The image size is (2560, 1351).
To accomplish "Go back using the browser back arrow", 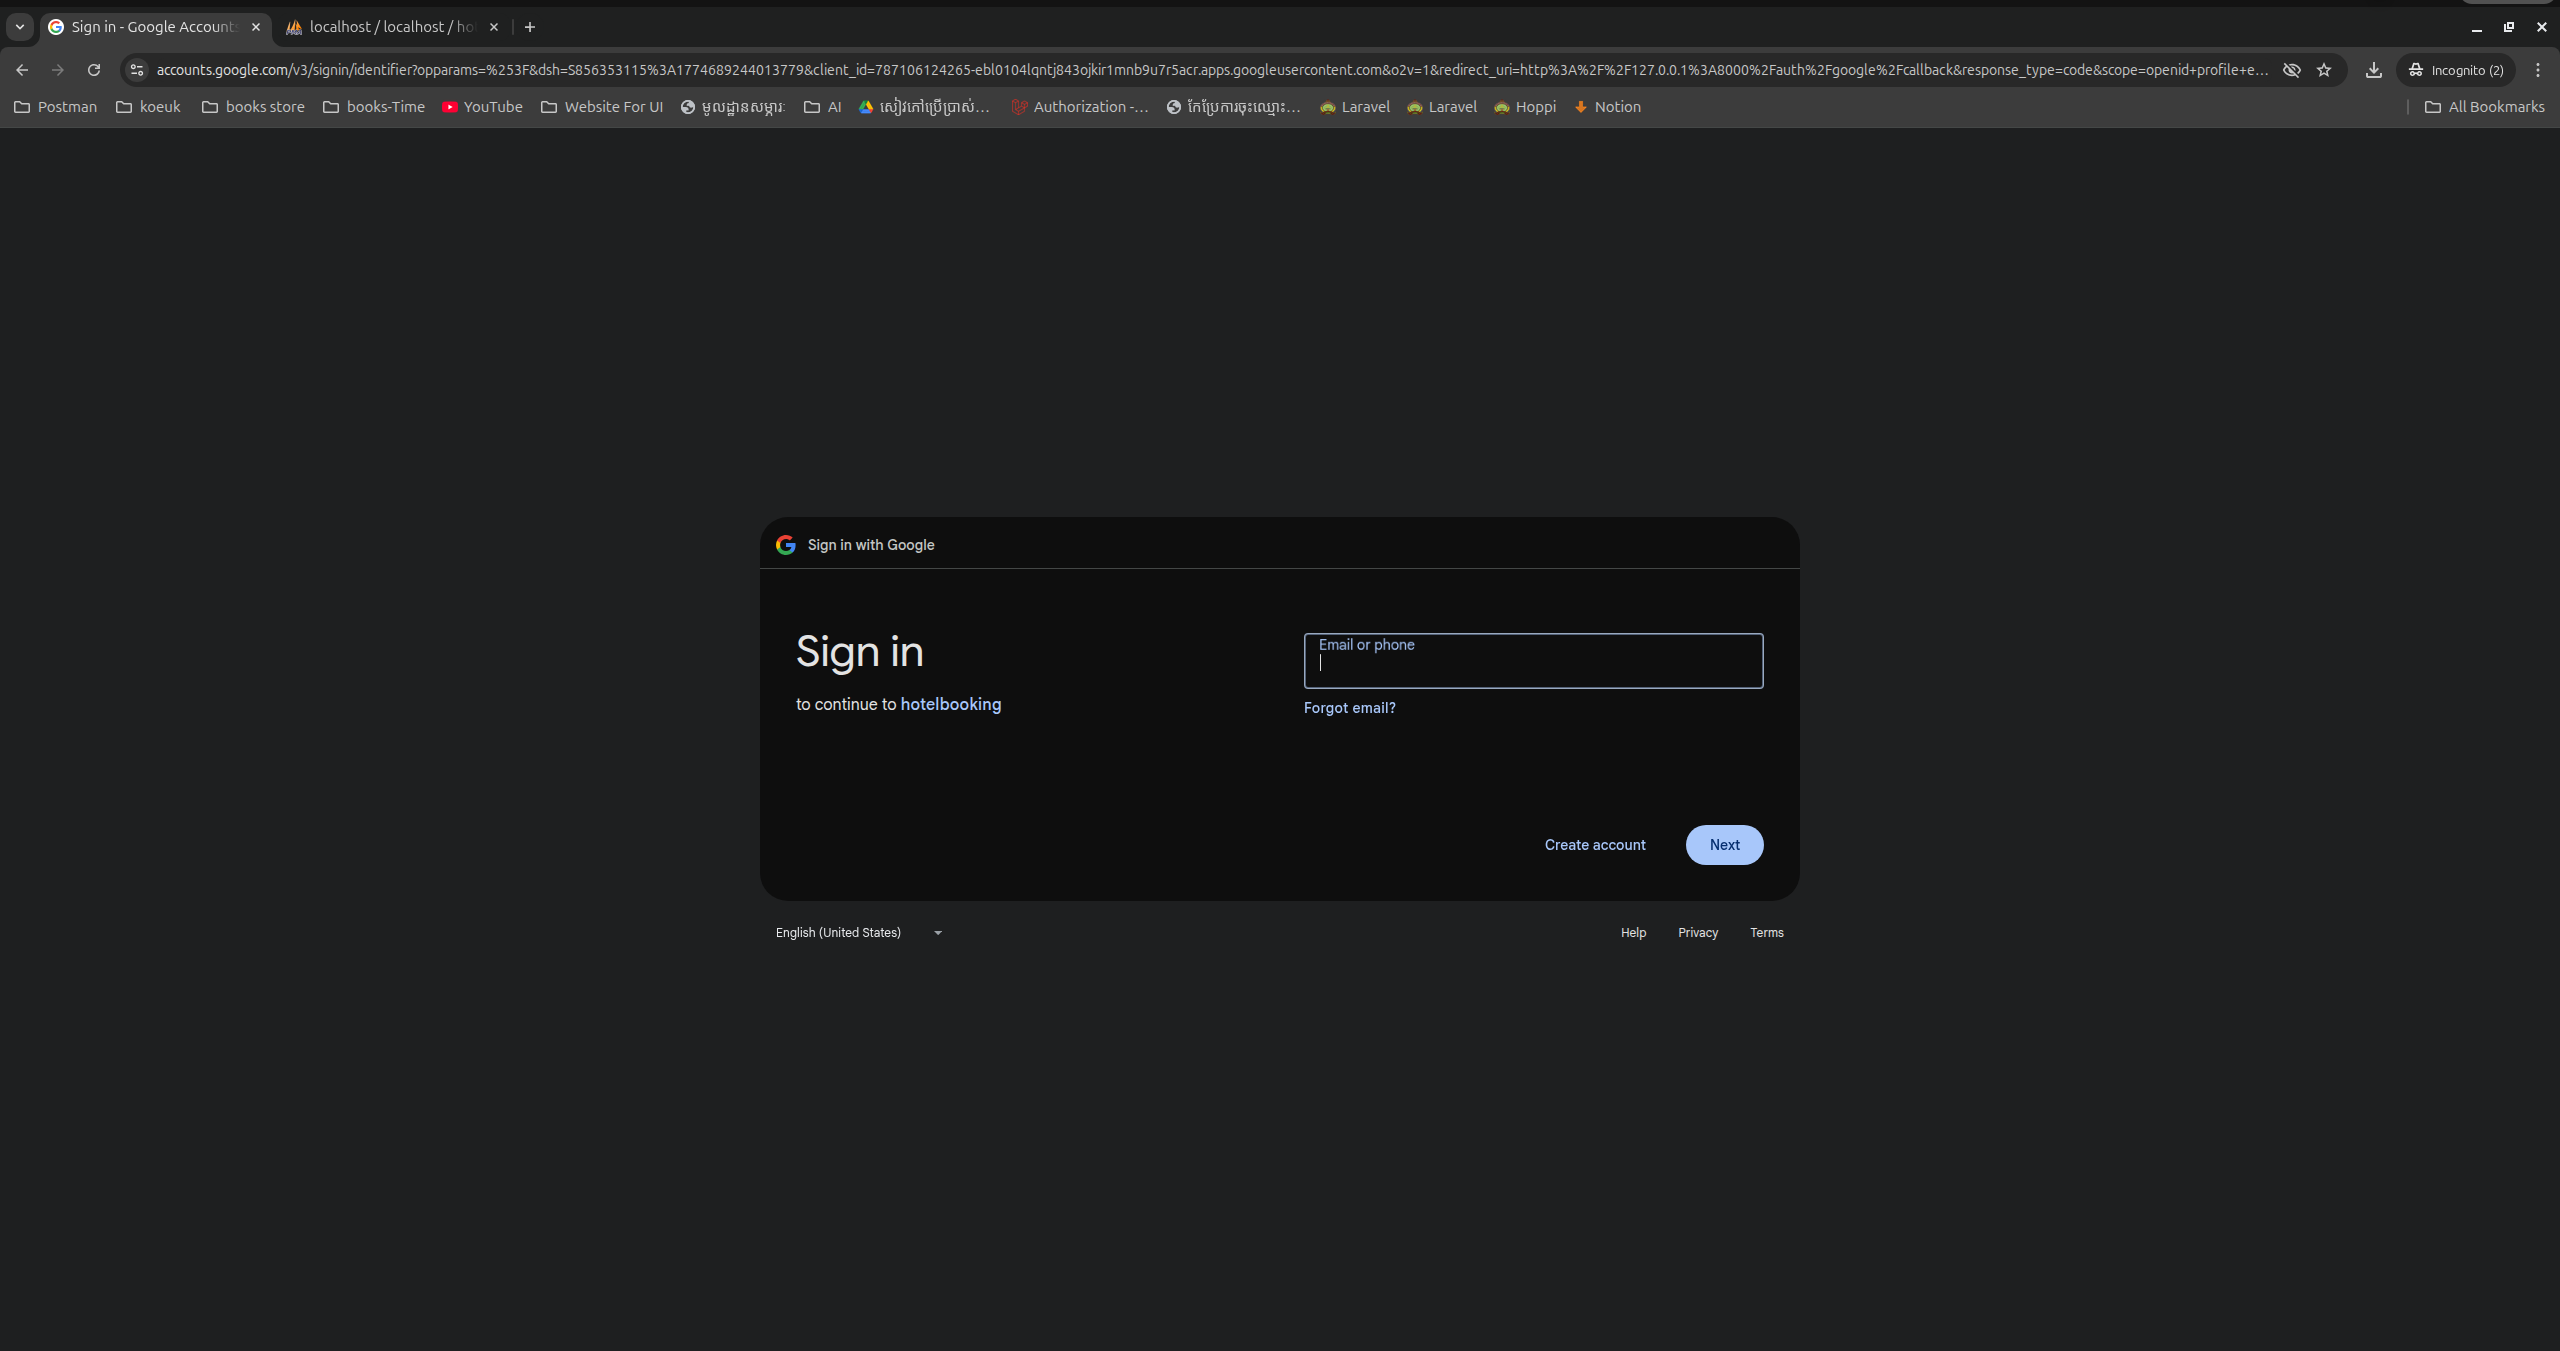I will [22, 70].
